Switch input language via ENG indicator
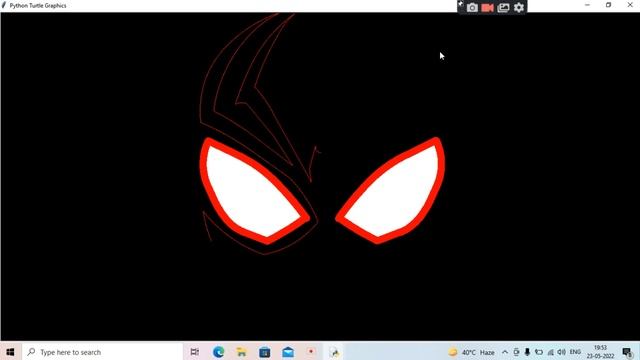 click(x=575, y=352)
